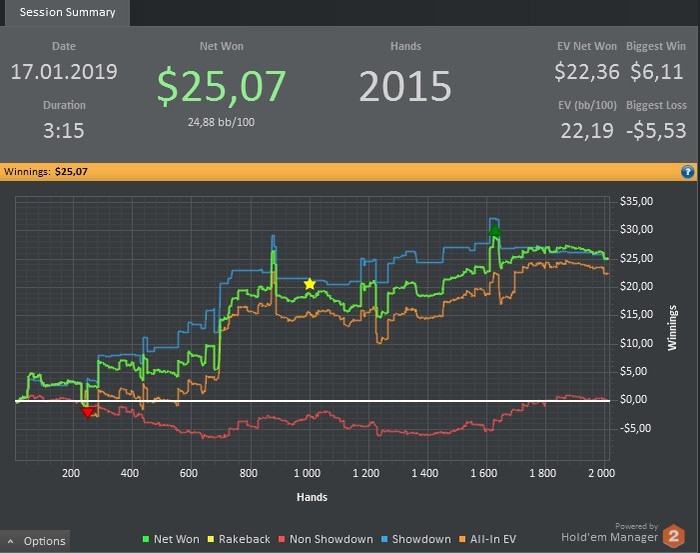Click the 22,19 EV bb/100 value

click(587, 131)
